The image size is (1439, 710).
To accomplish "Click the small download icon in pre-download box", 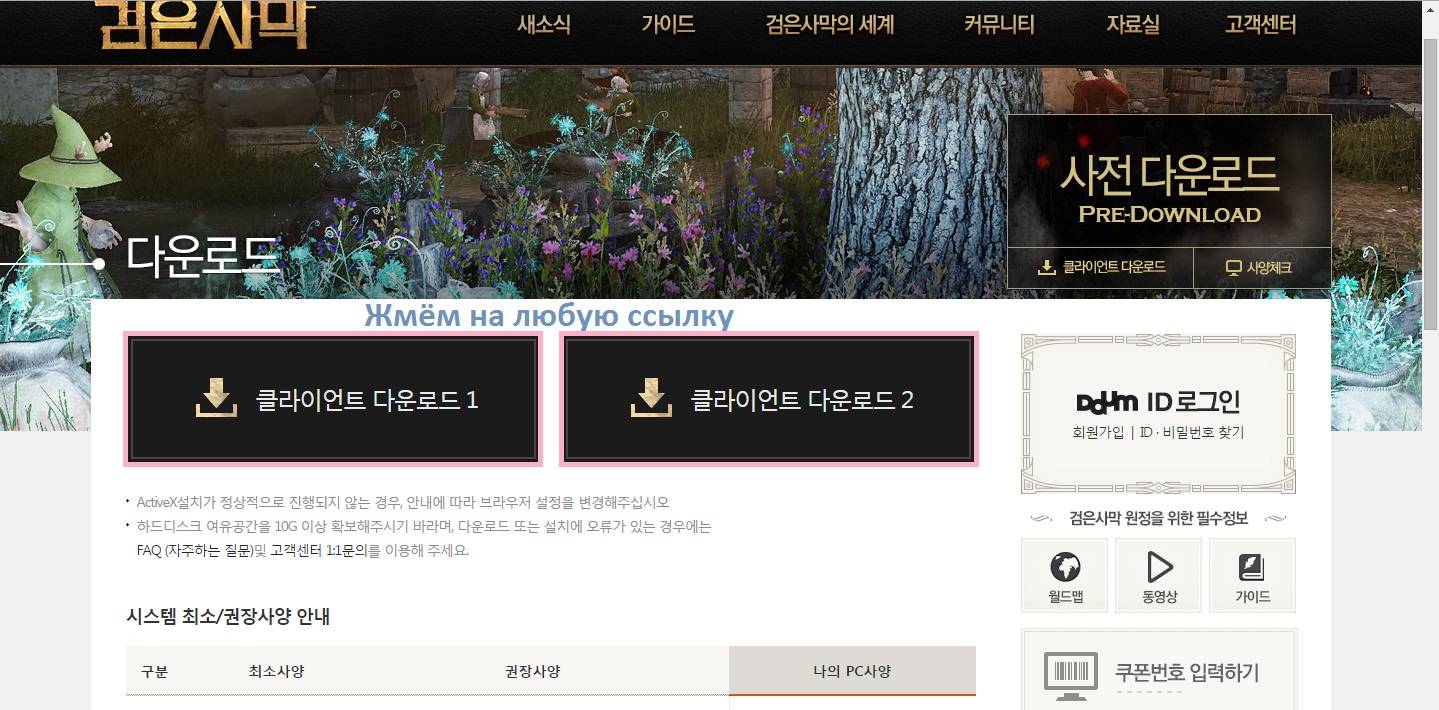I will pos(1047,268).
